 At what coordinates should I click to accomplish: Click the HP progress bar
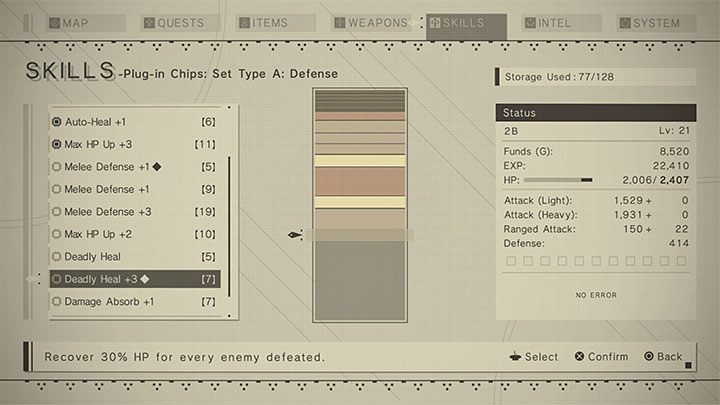(558, 180)
